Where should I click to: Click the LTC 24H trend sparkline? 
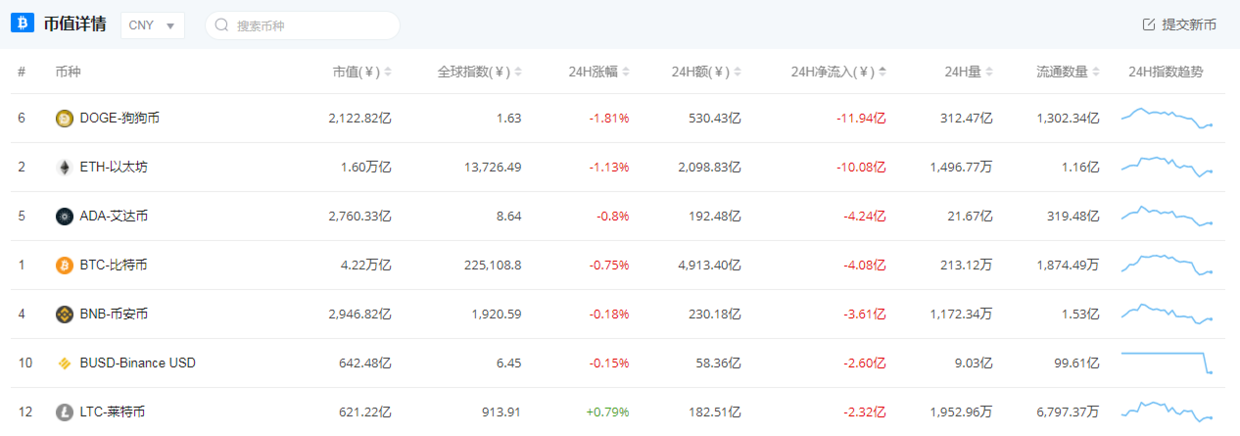pos(1167,411)
